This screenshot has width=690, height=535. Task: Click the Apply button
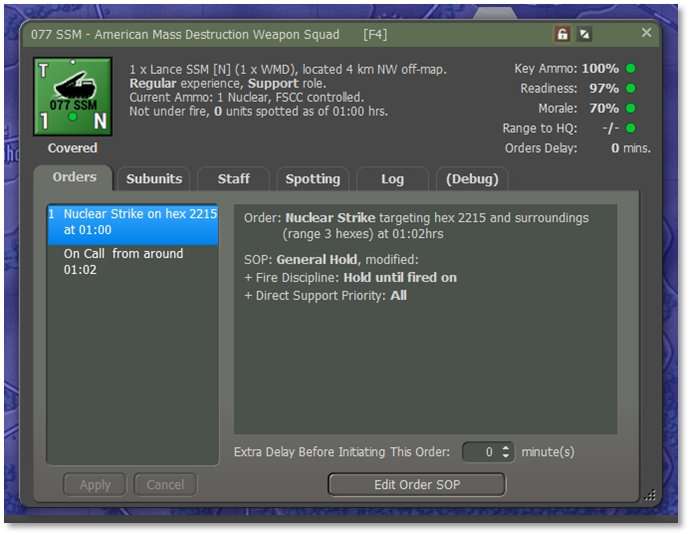click(95, 485)
